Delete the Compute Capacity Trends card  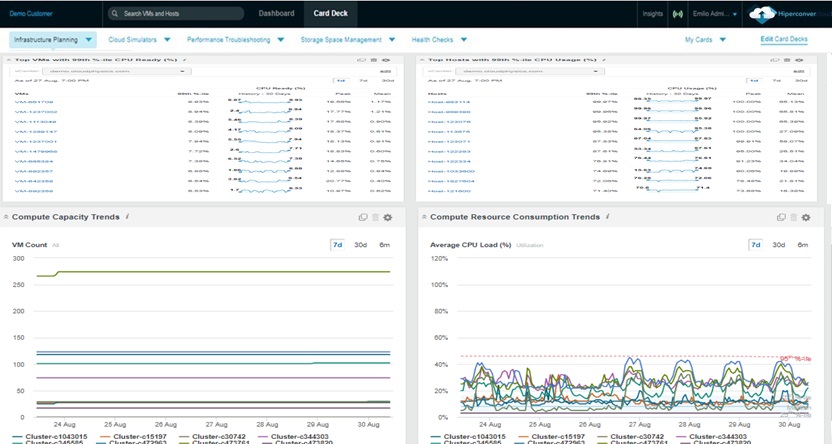point(375,217)
